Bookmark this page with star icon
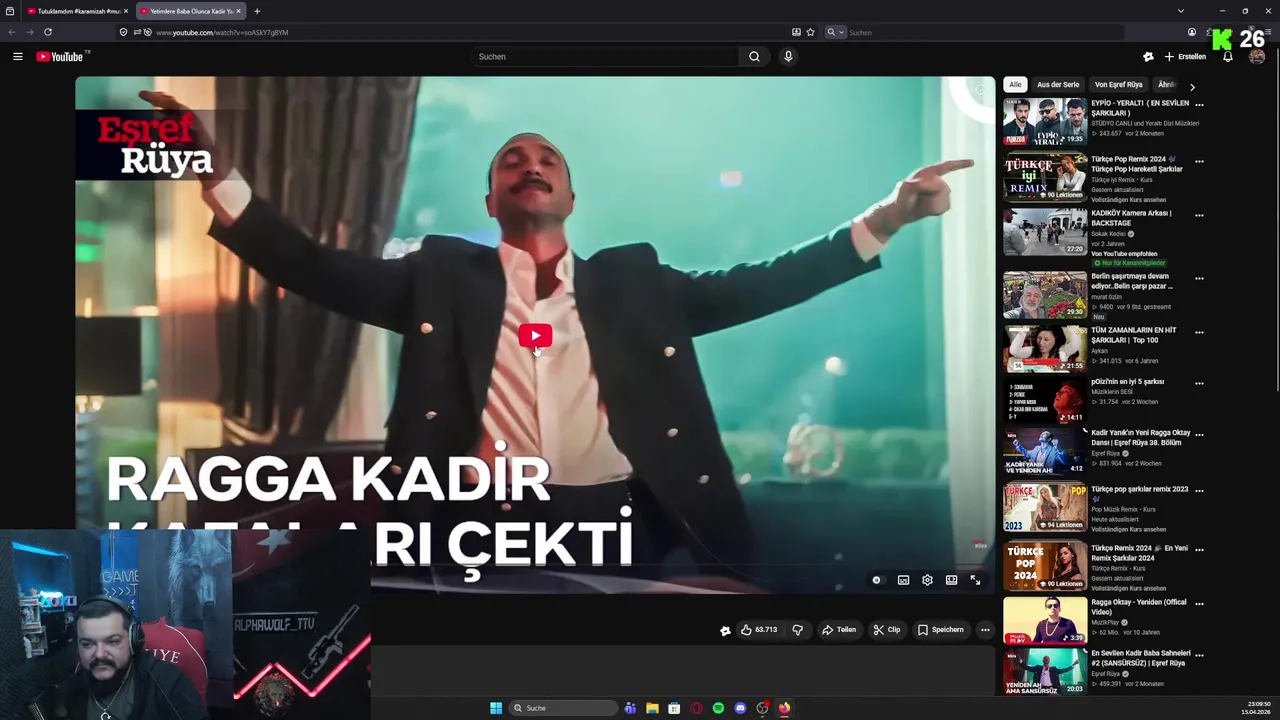This screenshot has height=720, width=1280. pos(811,32)
